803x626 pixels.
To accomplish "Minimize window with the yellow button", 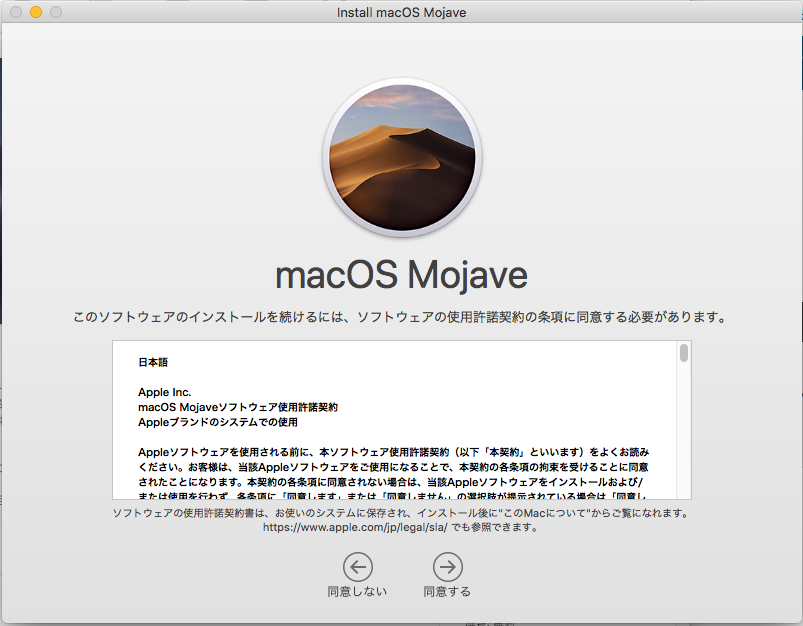I will (36, 12).
